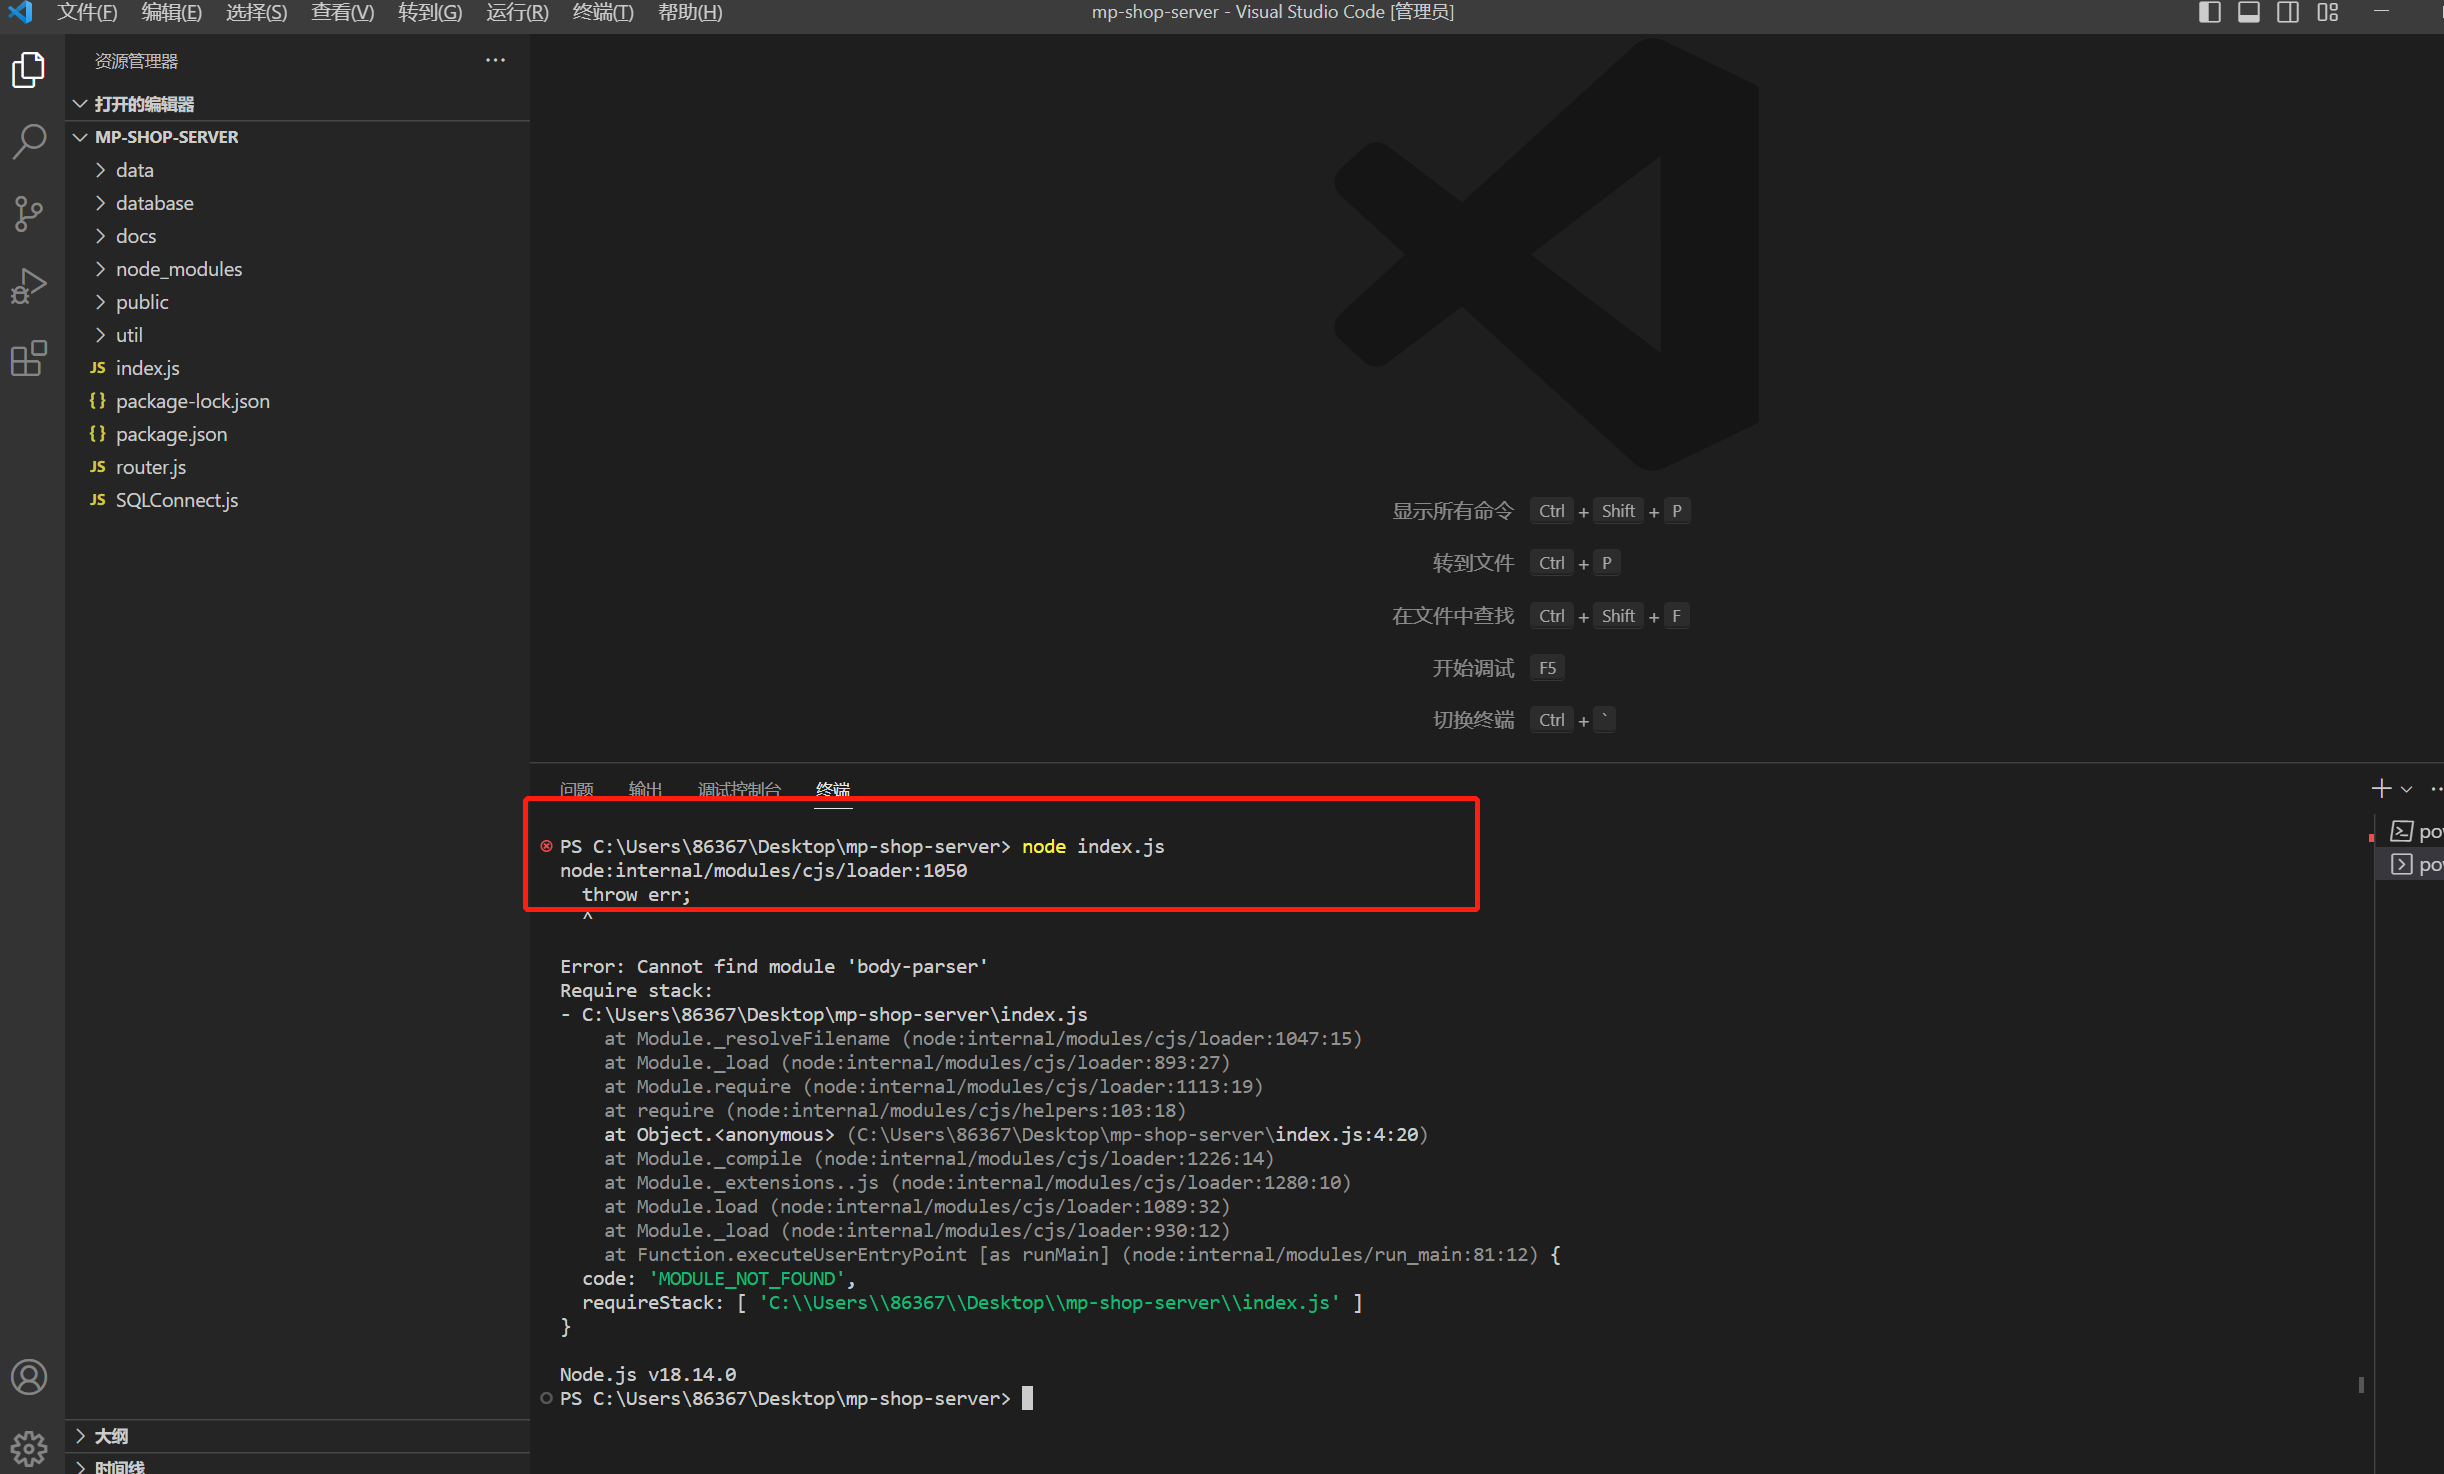Open terminal panel more actions ellipsis

2436,789
